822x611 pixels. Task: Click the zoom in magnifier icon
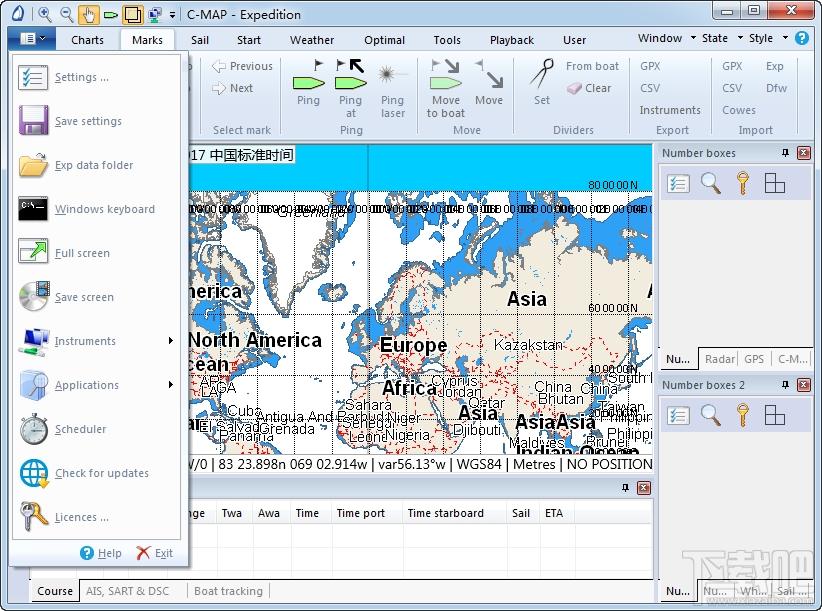tap(45, 14)
